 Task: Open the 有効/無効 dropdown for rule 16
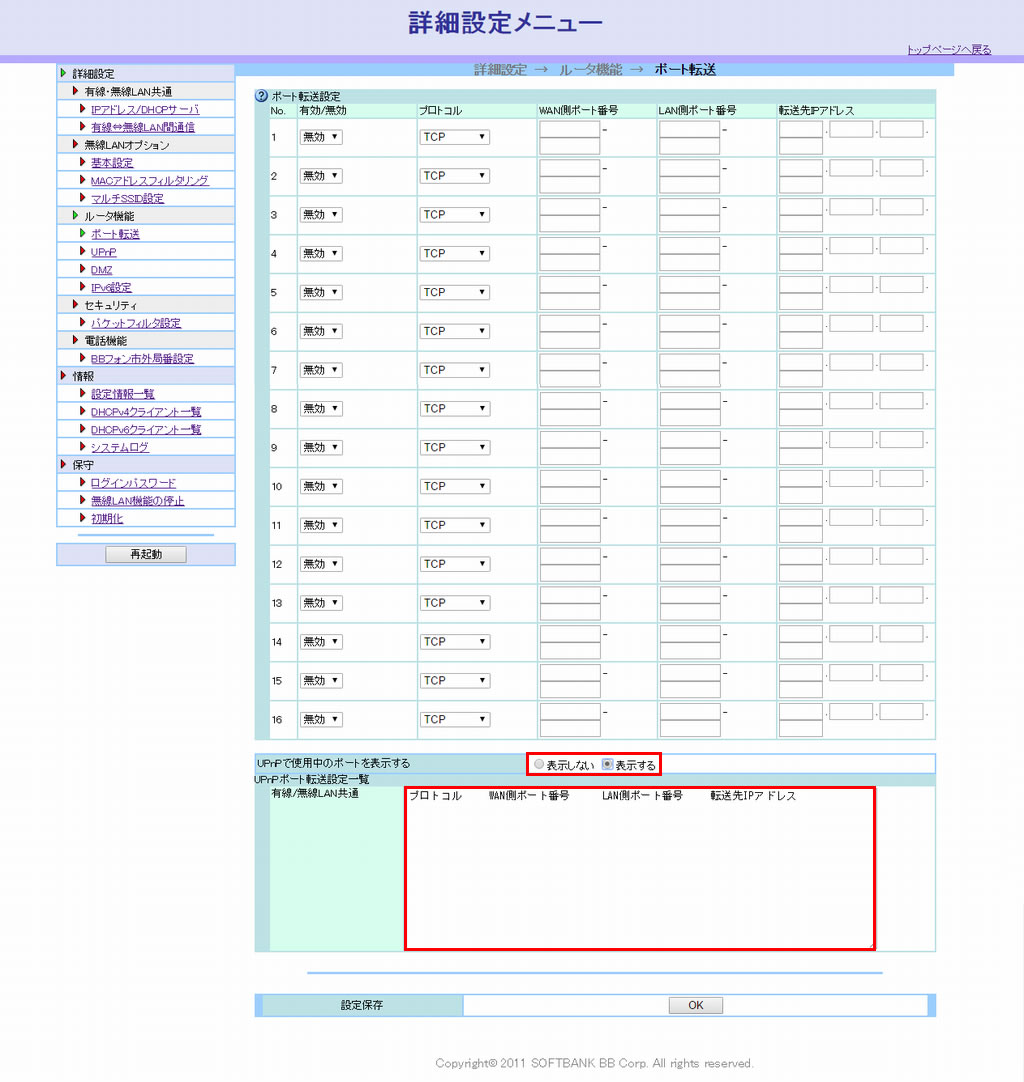click(320, 719)
